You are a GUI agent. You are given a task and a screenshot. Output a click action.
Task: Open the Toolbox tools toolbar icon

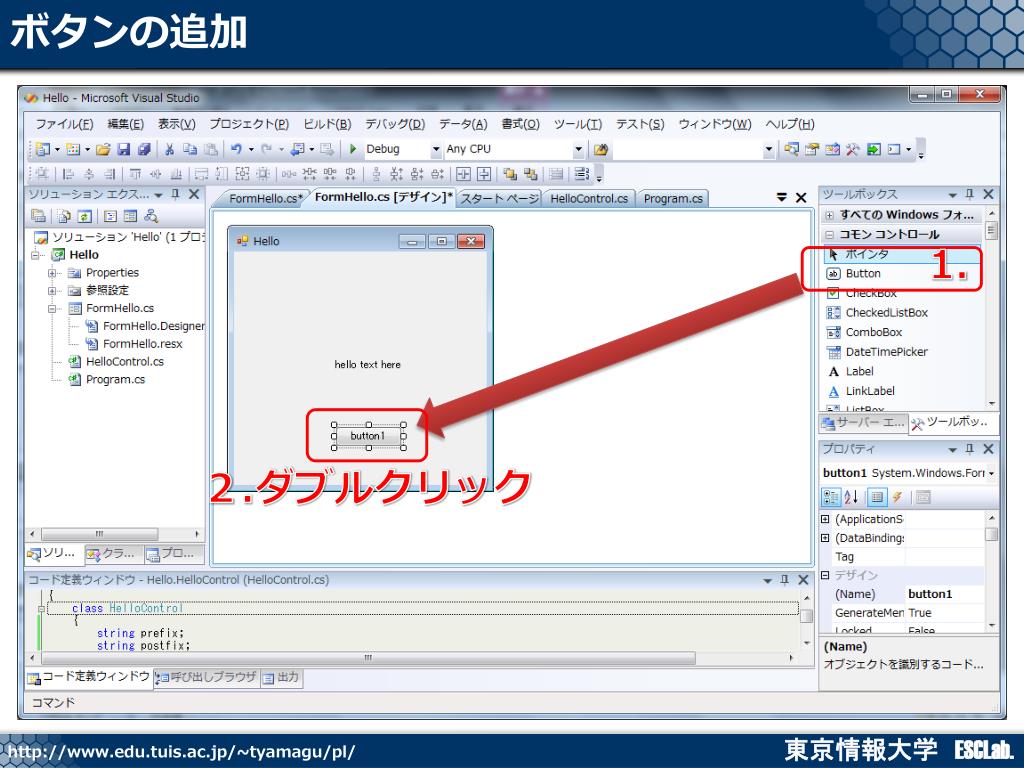pyautogui.click(x=852, y=150)
